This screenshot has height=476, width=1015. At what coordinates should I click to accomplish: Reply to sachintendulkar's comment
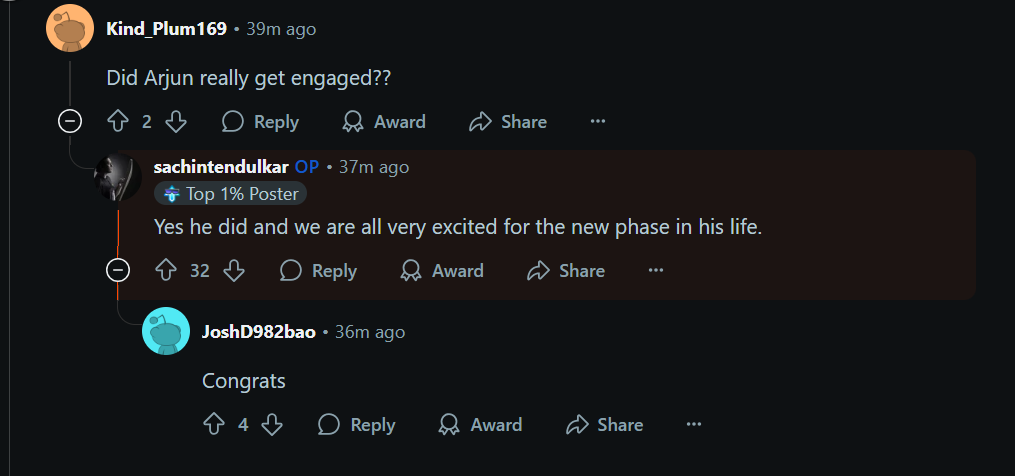click(x=318, y=271)
